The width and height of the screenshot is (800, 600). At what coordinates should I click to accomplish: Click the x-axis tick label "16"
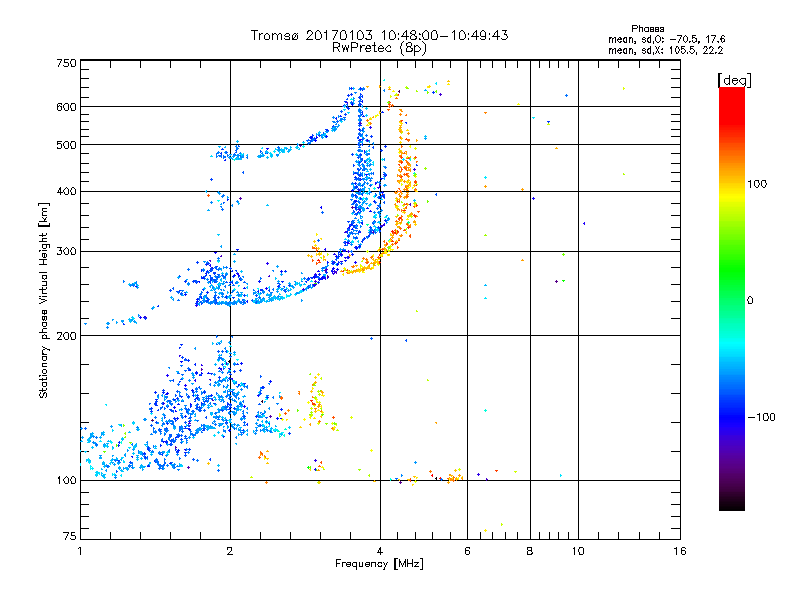click(680, 551)
